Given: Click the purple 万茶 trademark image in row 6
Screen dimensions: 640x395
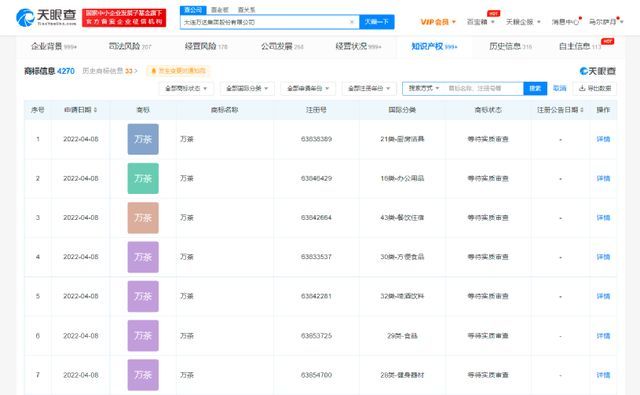Looking at the screenshot, I should coord(143,336).
